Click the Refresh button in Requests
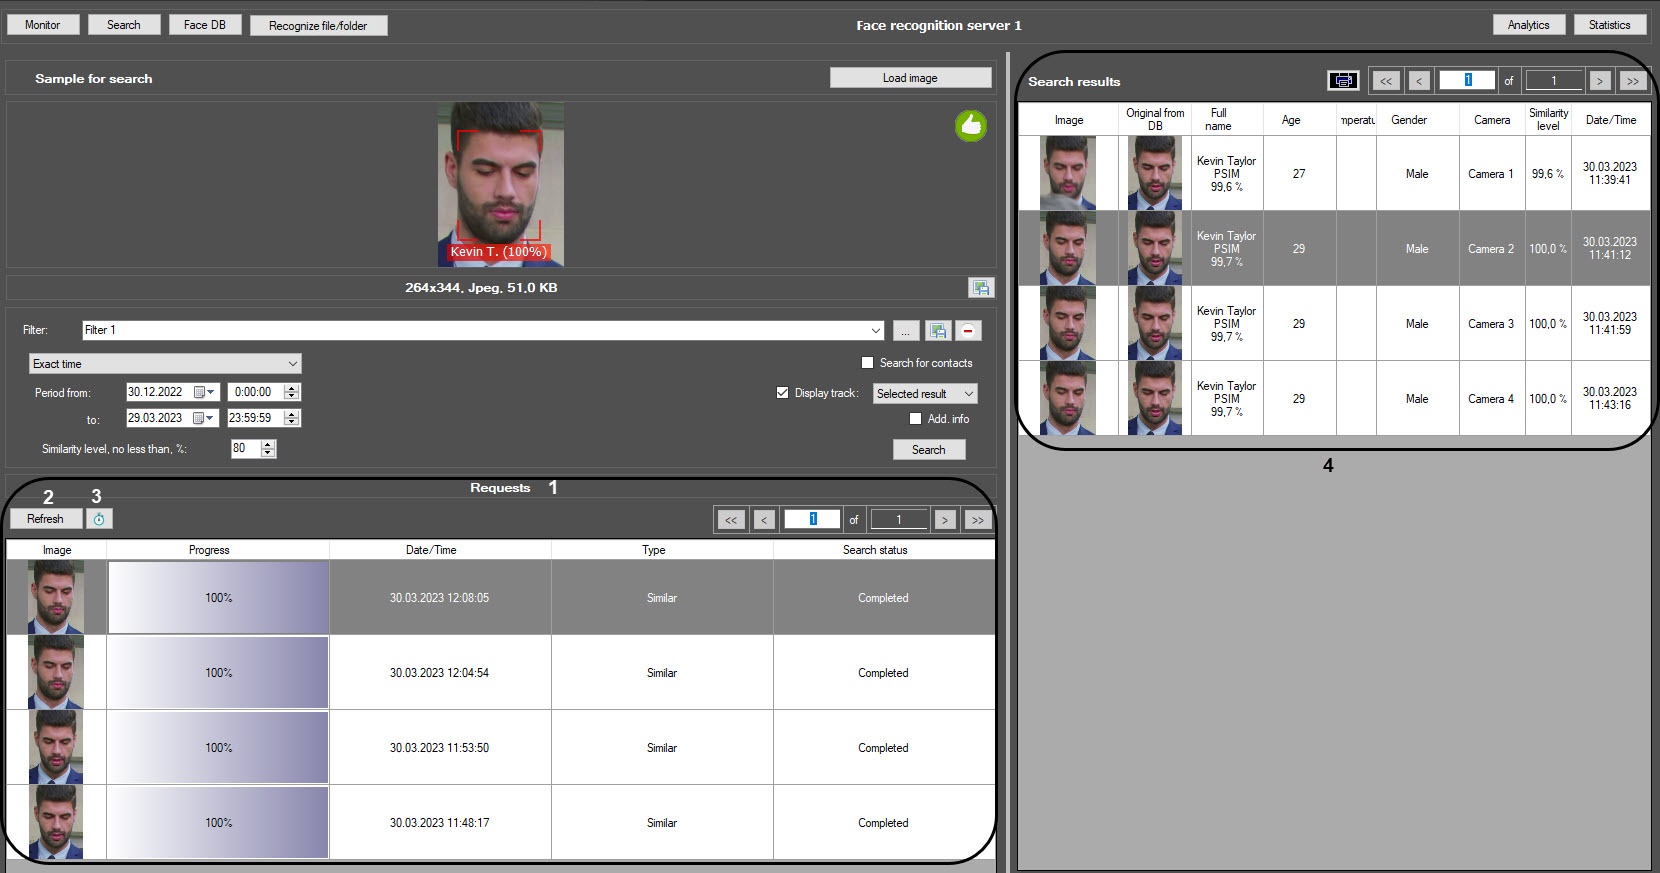Image resolution: width=1660 pixels, height=873 pixels. 45,519
